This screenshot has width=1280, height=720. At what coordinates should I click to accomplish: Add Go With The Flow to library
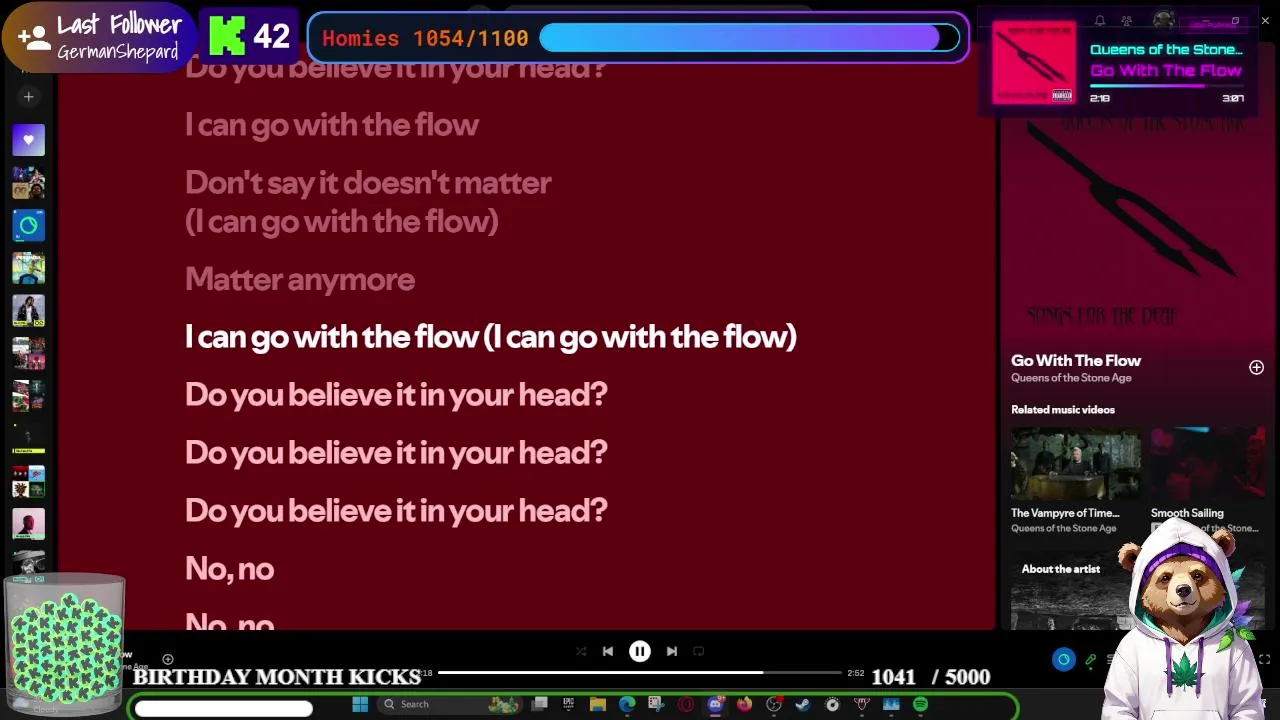pos(1256,368)
